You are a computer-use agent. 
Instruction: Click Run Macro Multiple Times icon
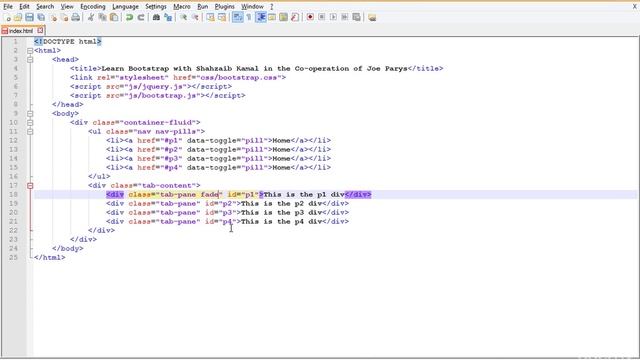click(345, 18)
